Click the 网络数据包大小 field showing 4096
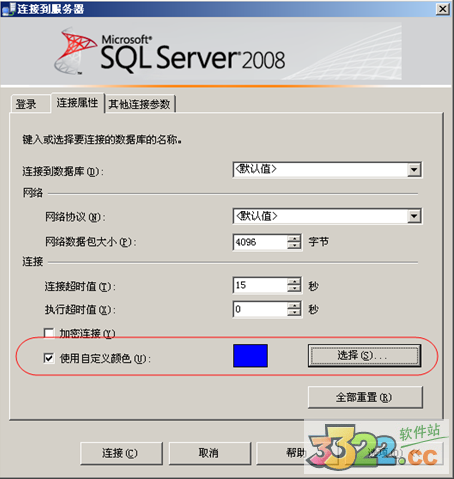Image resolution: width=454 pixels, height=479 pixels. click(260, 242)
